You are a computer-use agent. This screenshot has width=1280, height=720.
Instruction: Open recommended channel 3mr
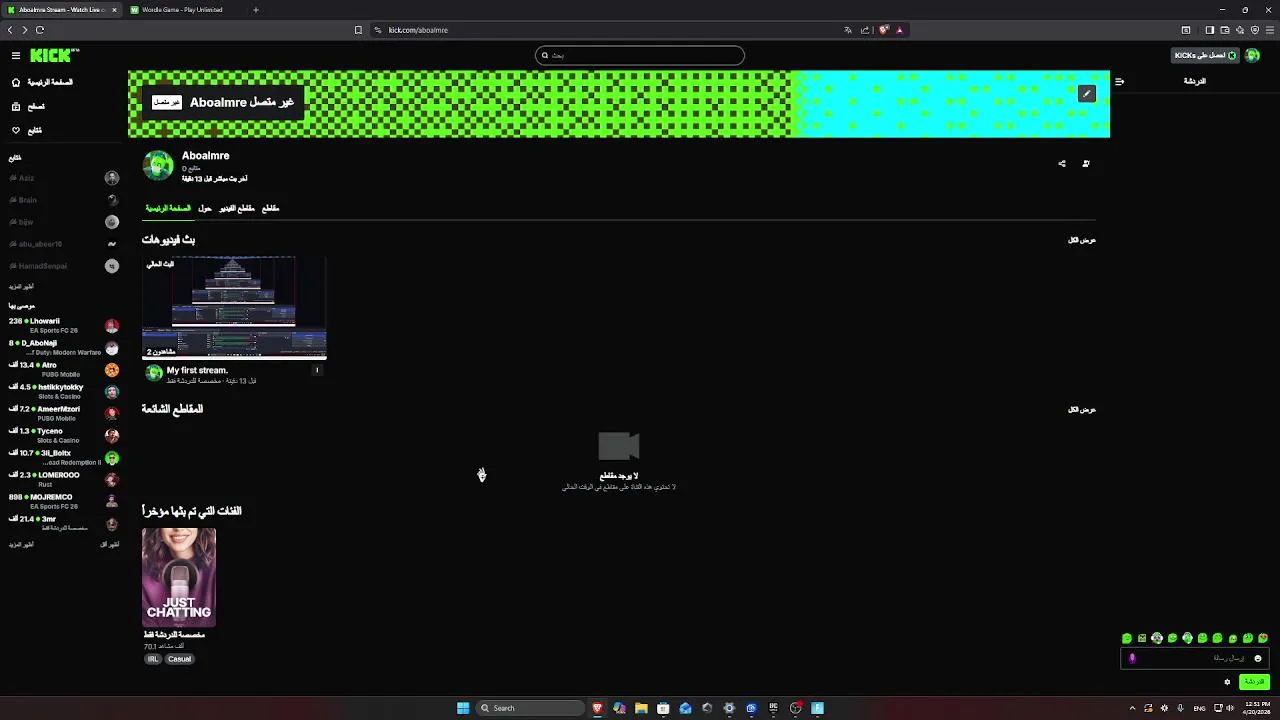[64, 523]
